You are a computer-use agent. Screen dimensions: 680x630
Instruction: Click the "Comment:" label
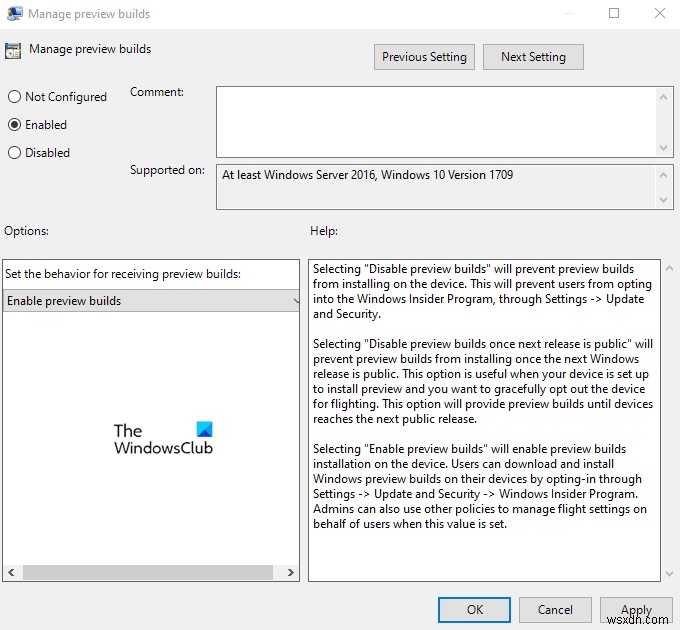pos(157,92)
